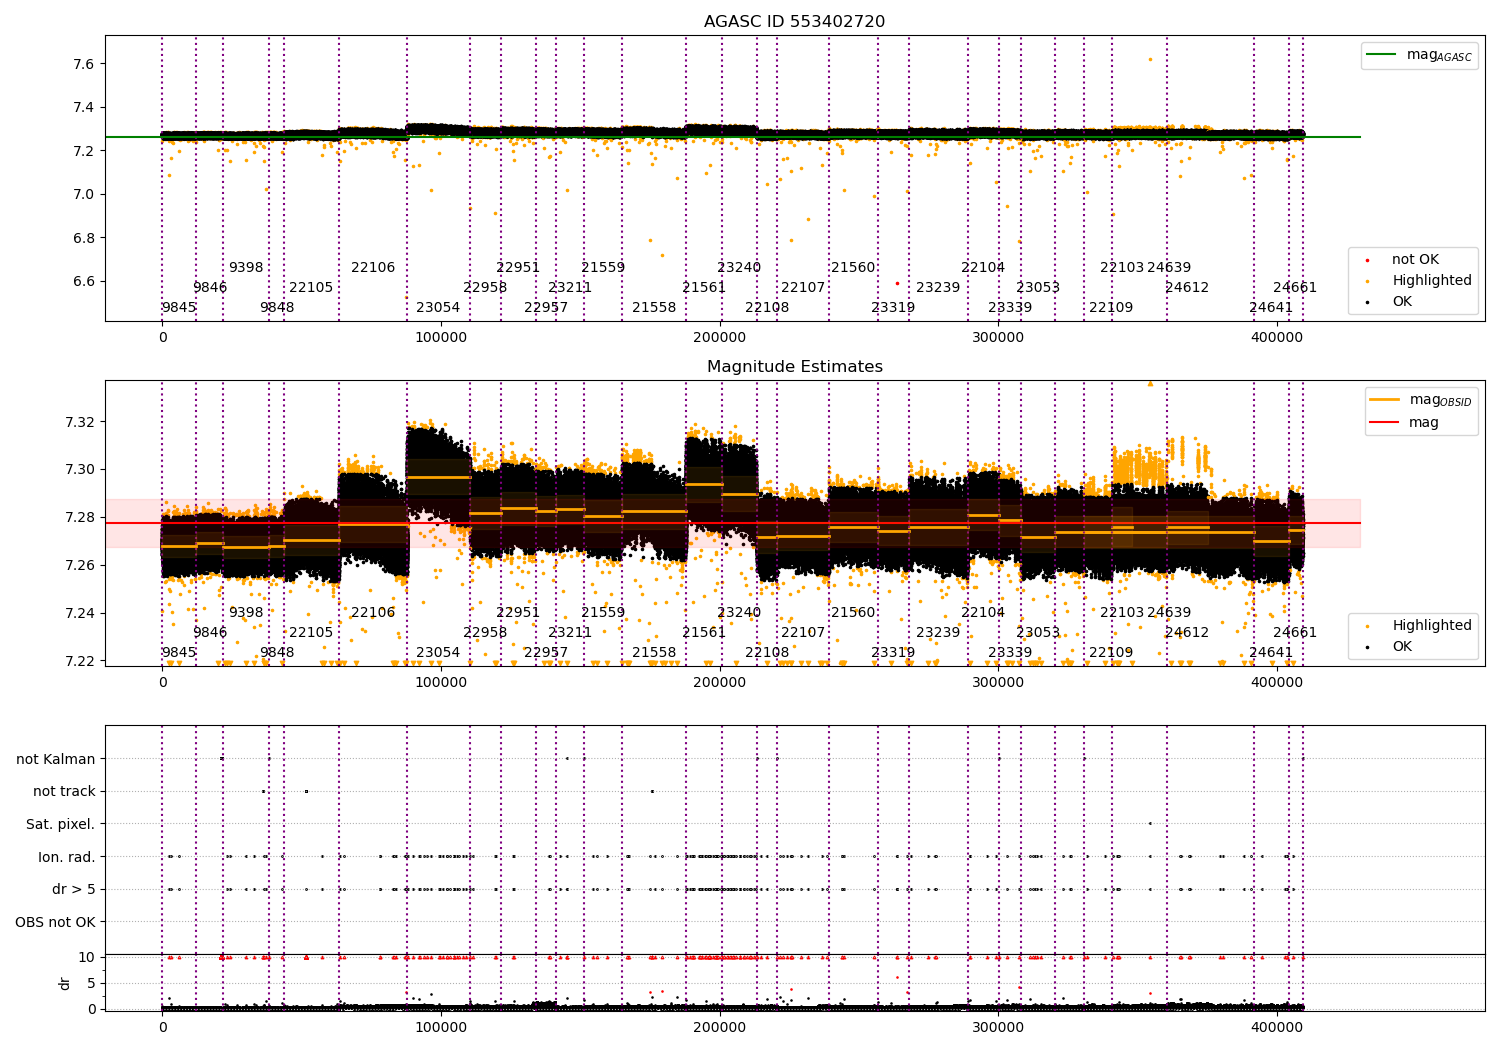Click the 'not Kalman' axis label

coord(56,759)
